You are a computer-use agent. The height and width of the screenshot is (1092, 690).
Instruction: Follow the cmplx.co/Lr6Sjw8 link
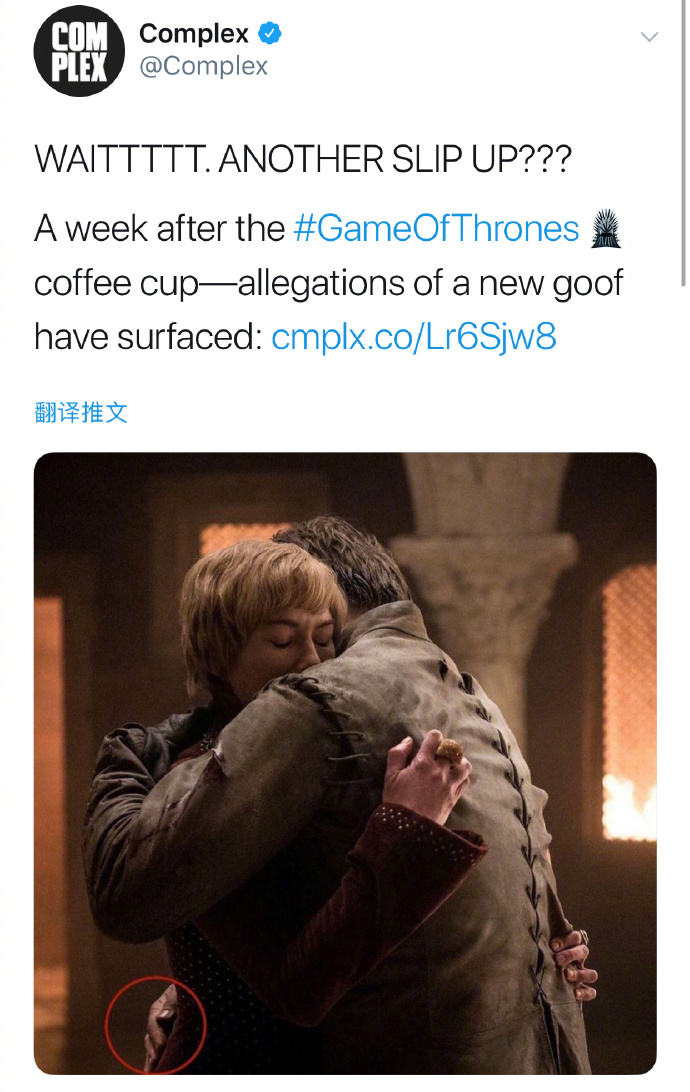414,337
